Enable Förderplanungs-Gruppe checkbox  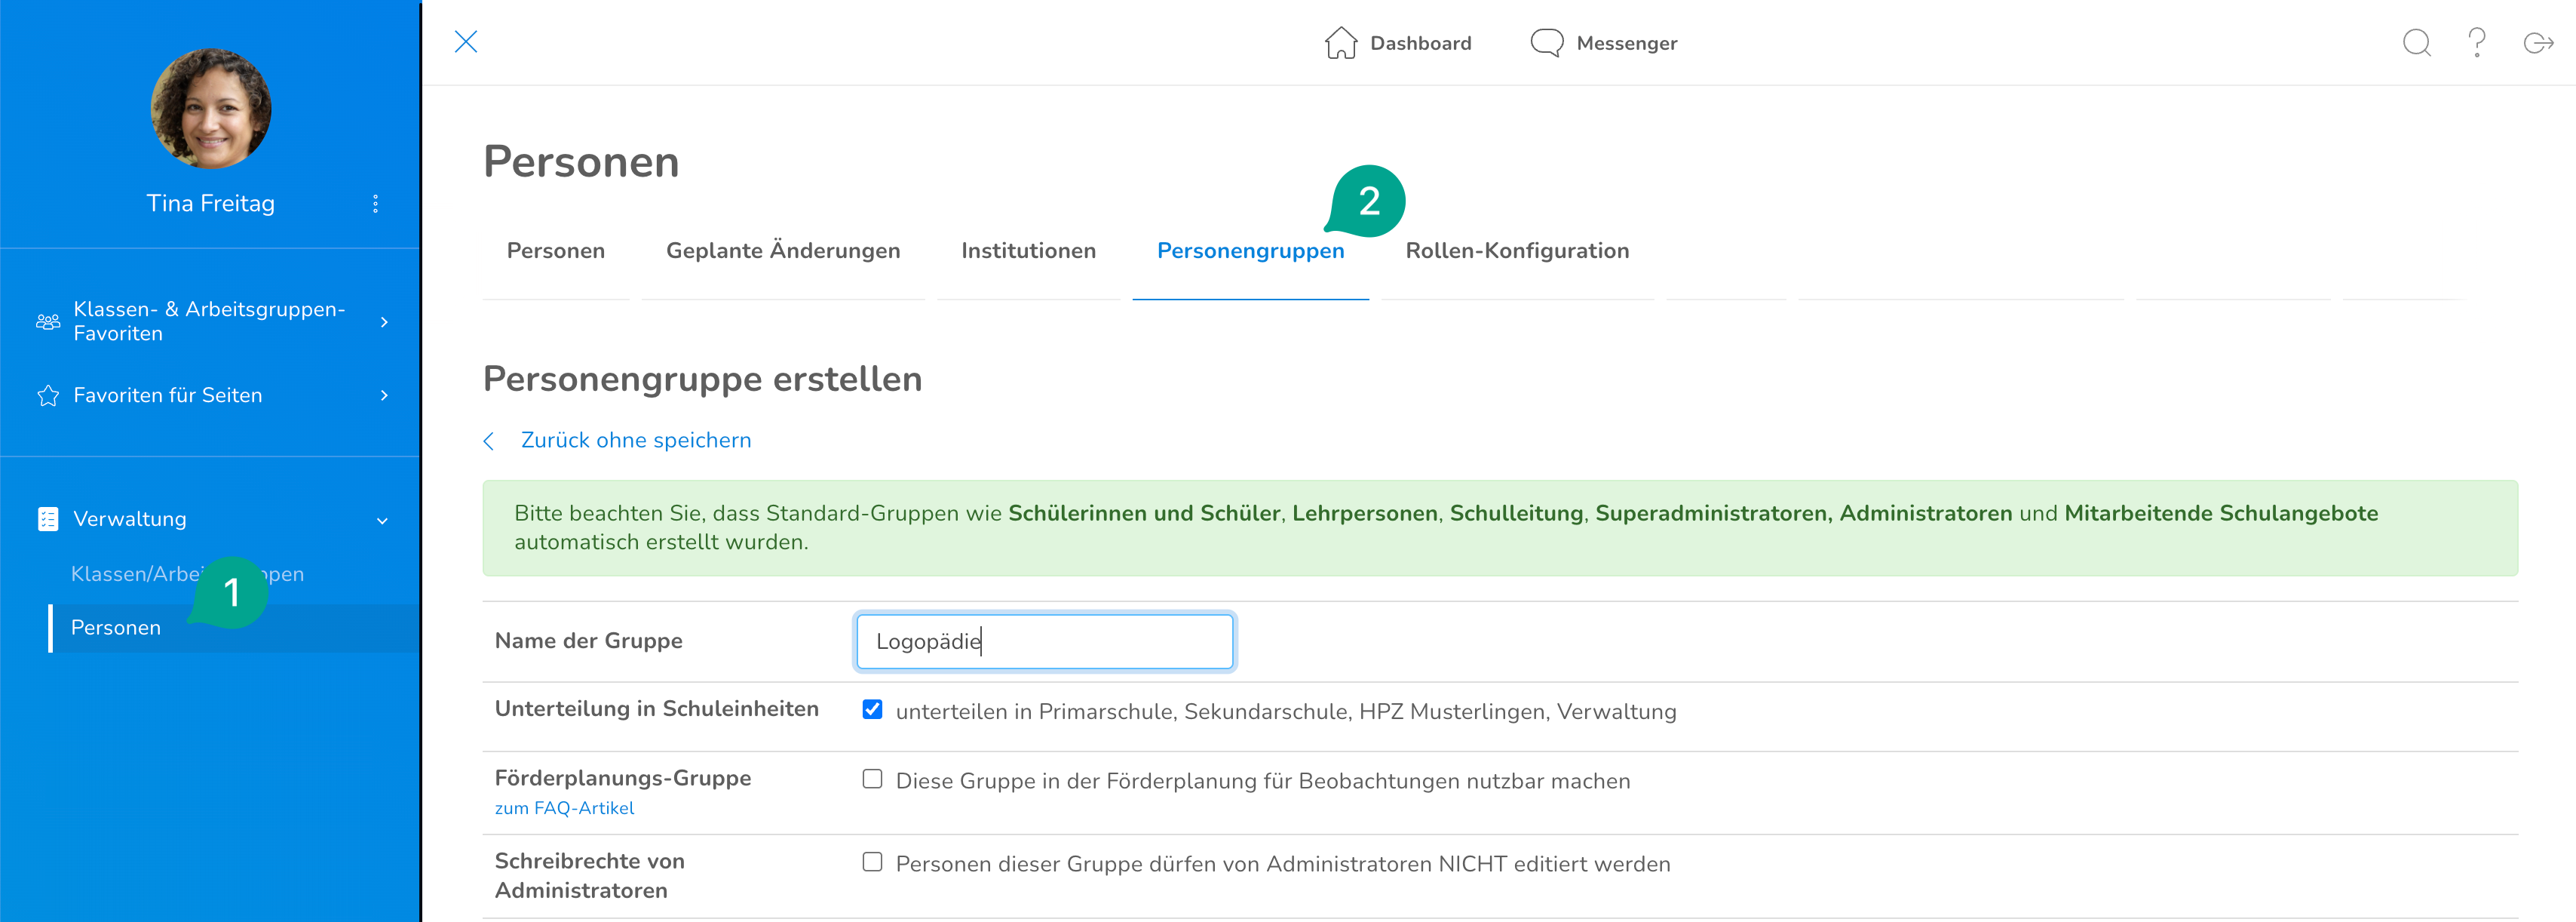pos(872,779)
